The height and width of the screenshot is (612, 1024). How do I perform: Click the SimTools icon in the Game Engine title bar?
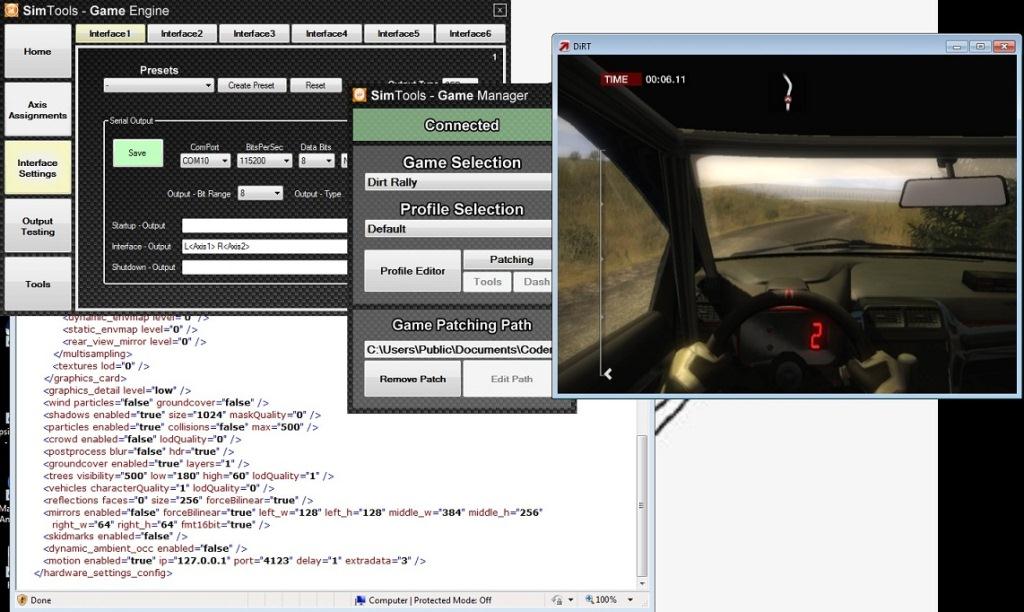[12, 10]
